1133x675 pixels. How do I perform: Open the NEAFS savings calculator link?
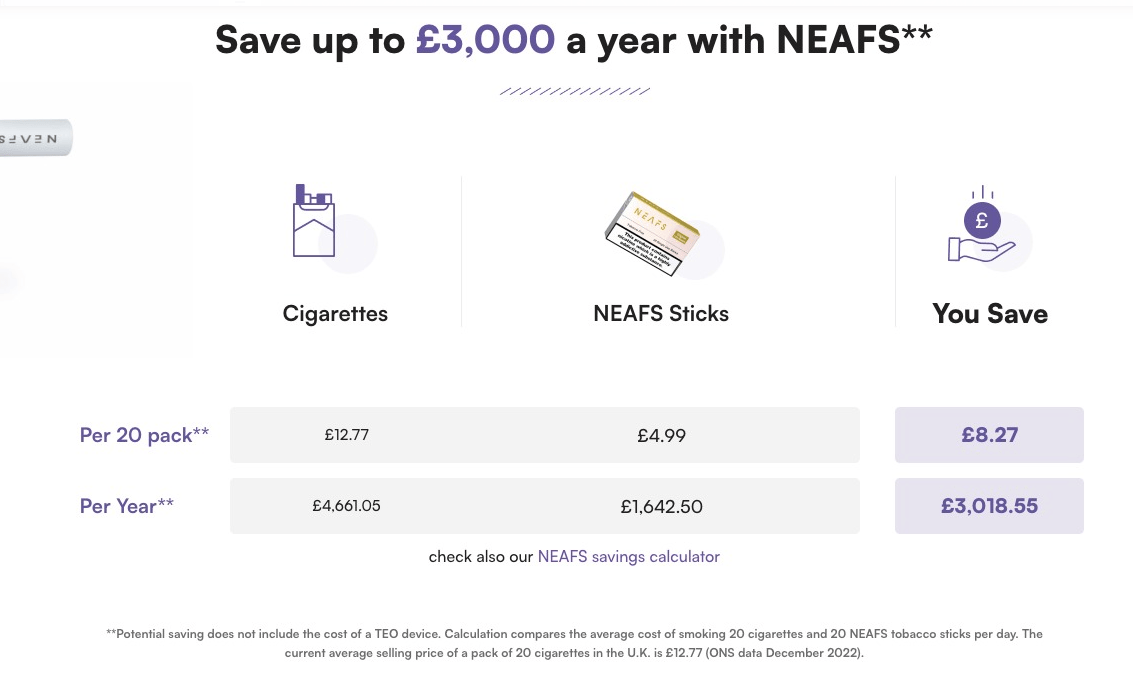[x=629, y=556]
